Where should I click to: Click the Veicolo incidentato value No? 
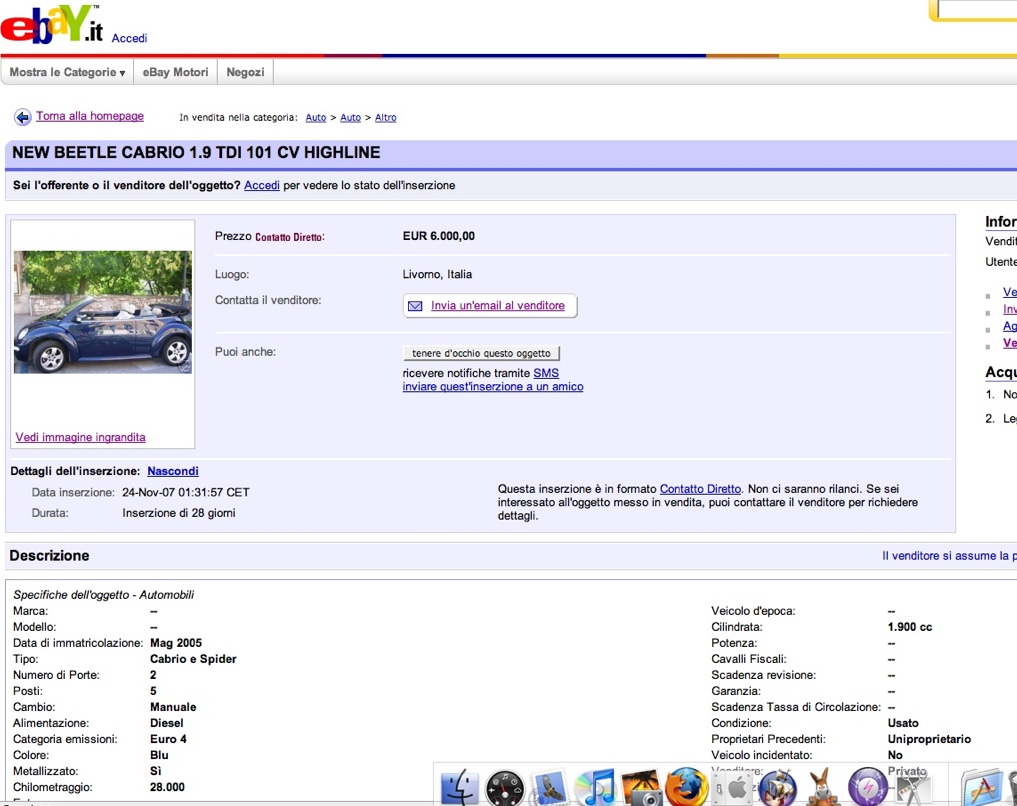[895, 755]
